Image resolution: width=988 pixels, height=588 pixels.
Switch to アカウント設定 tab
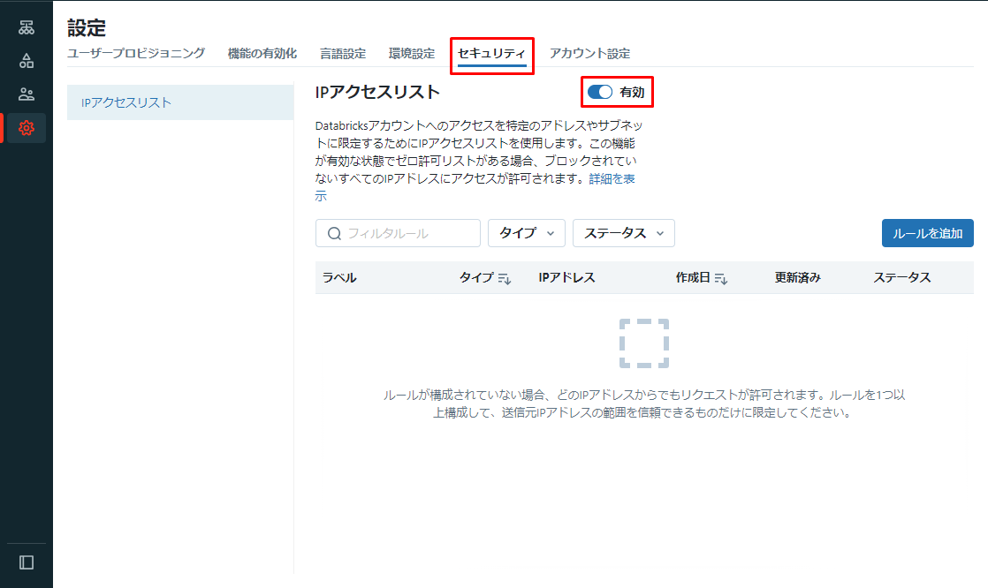click(589, 54)
